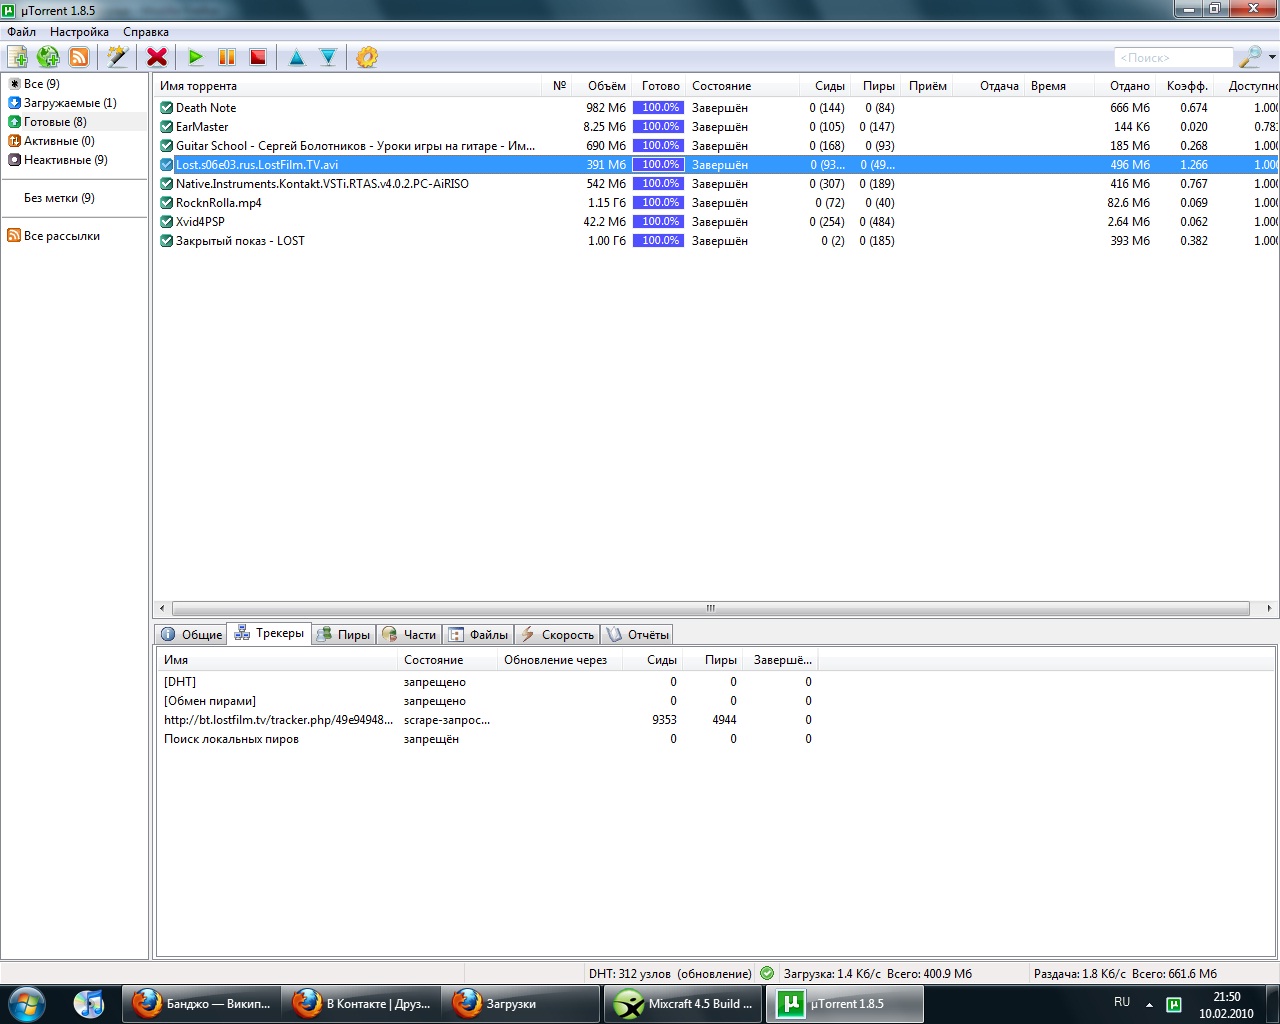
Task: Move torrent down the queue arrow
Action: (x=328, y=57)
